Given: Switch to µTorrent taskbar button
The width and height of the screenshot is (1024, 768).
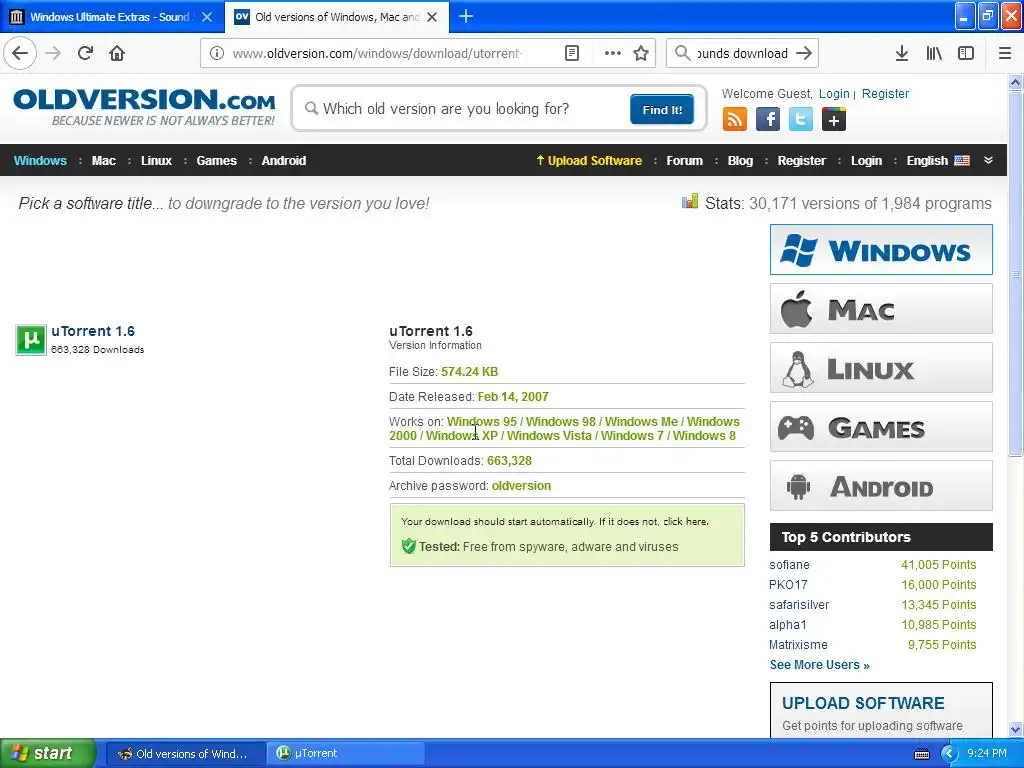Looking at the screenshot, I should pos(346,754).
